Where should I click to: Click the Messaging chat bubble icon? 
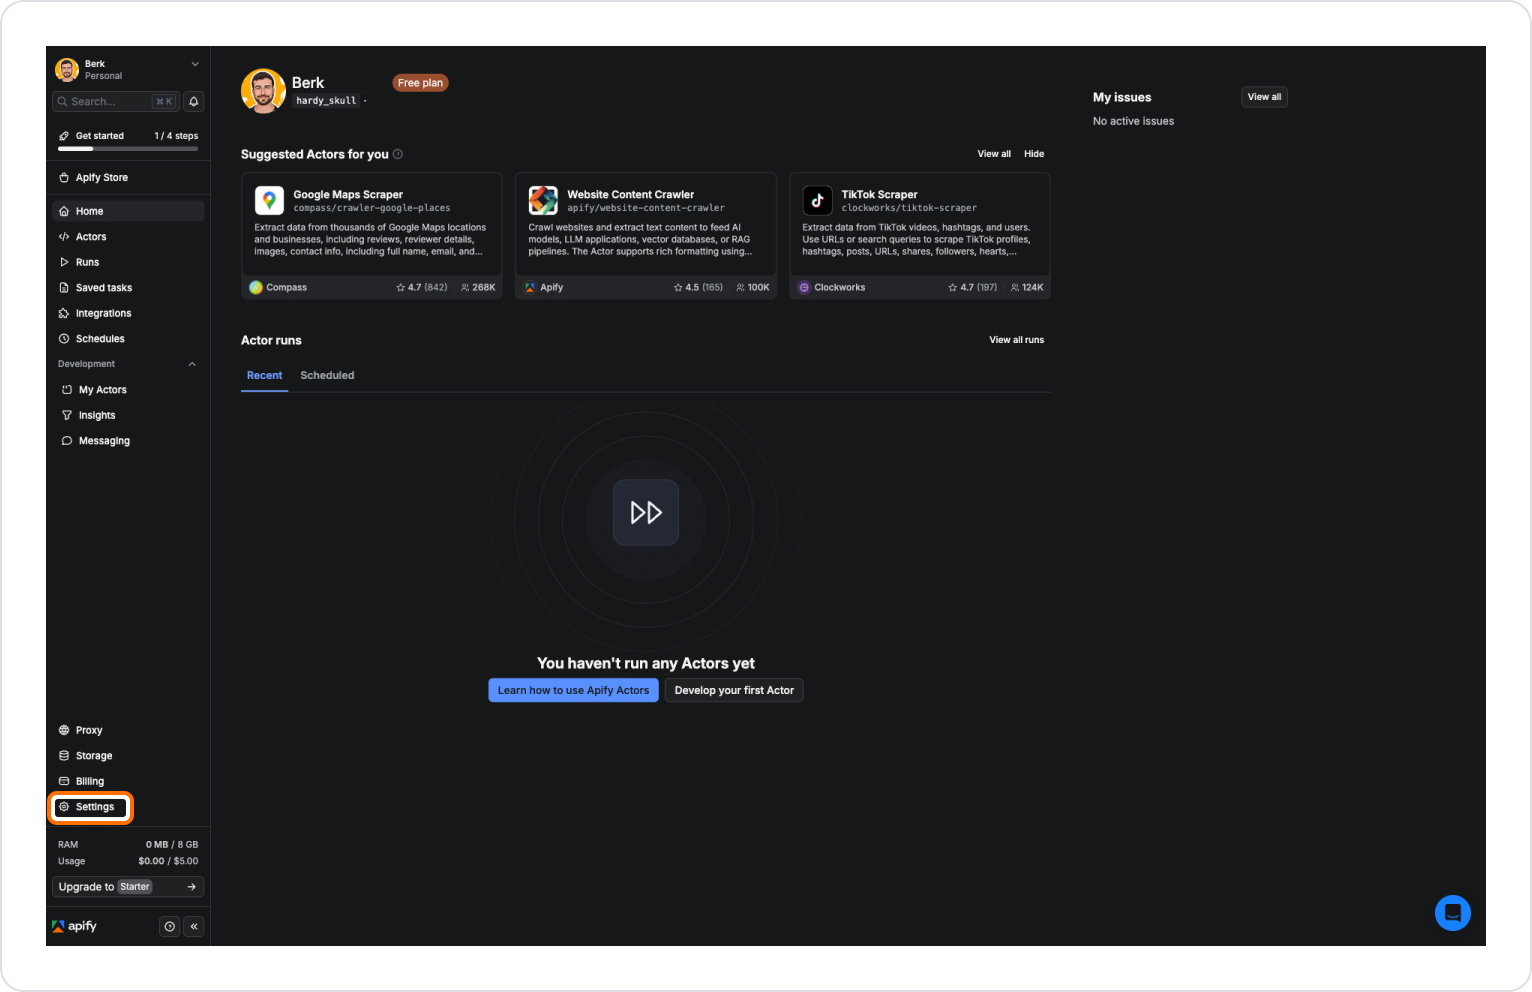(67, 441)
